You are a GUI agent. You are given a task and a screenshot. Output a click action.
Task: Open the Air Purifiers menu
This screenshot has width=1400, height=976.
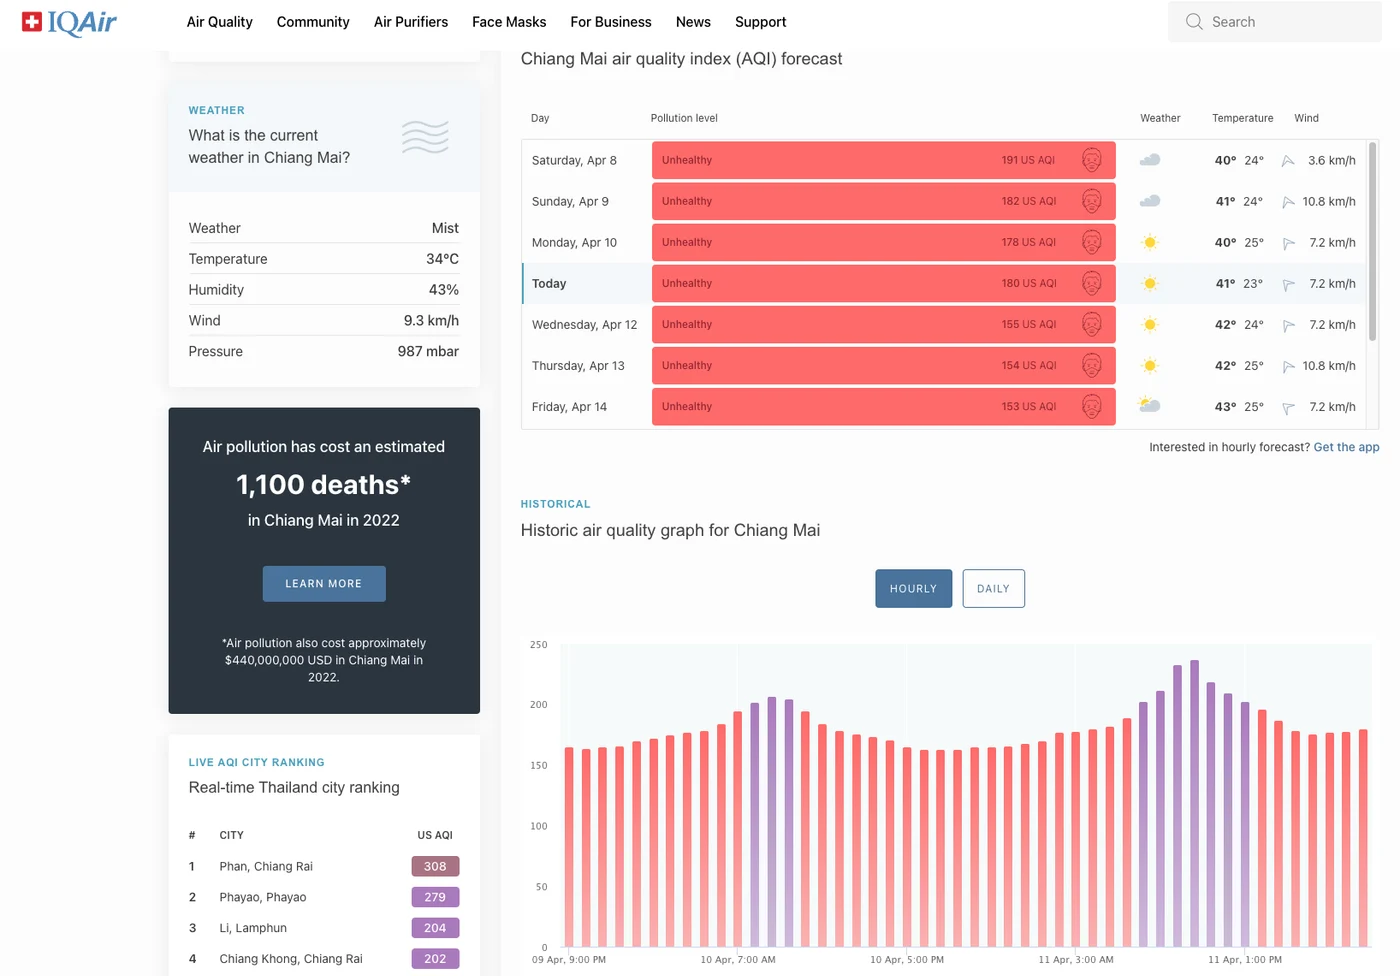click(x=411, y=22)
